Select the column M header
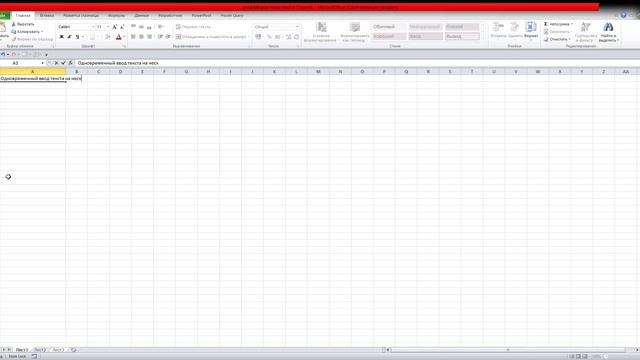 click(x=318, y=71)
